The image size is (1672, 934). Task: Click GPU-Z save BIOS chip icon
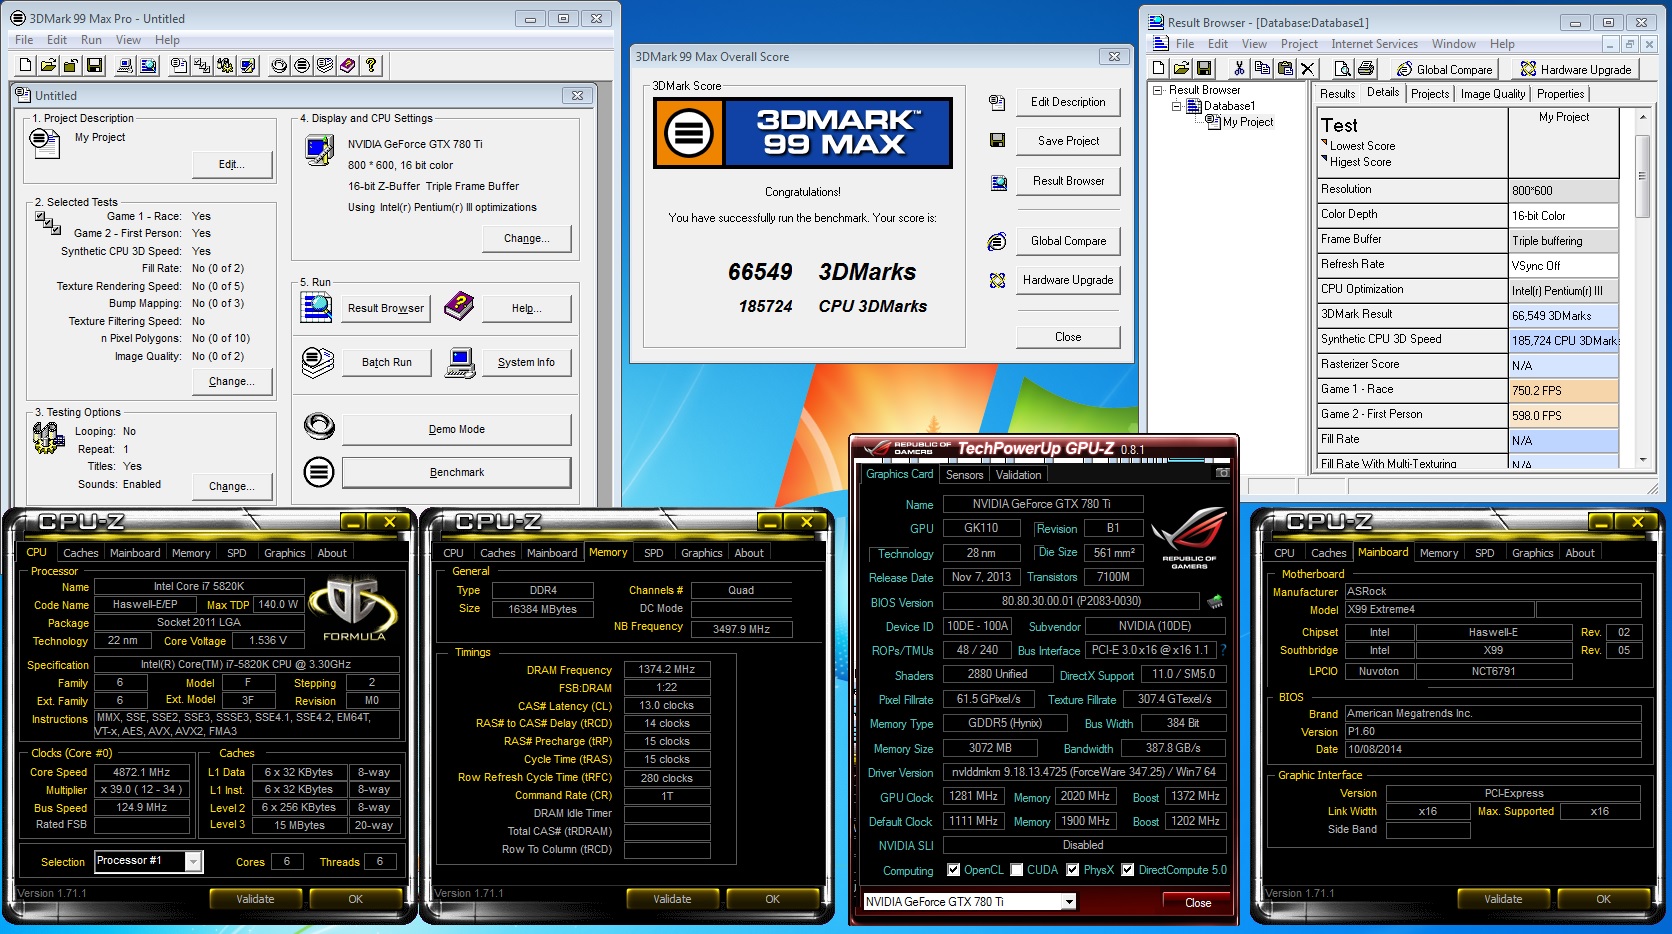click(1215, 601)
